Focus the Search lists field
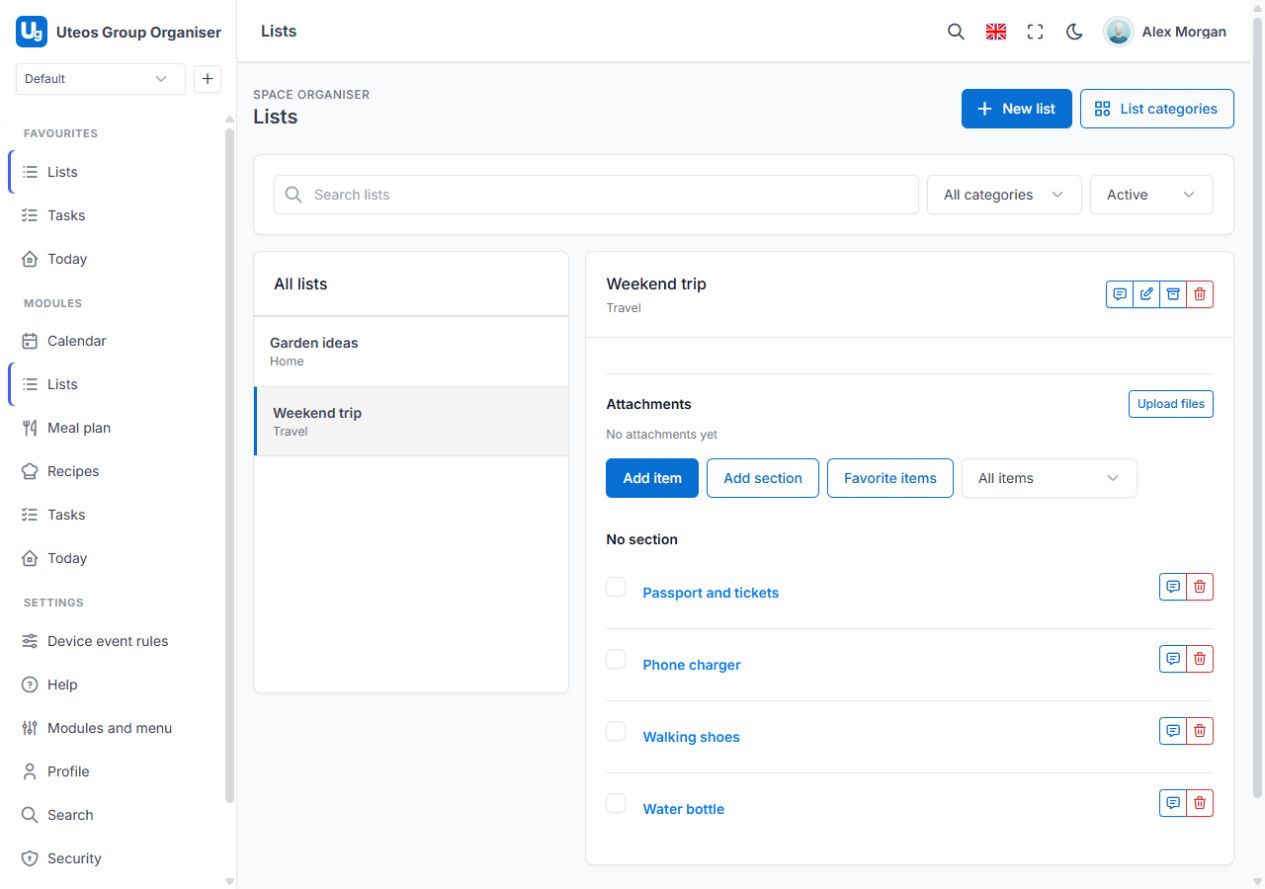Screen dimensions: 1265x889 (596, 195)
